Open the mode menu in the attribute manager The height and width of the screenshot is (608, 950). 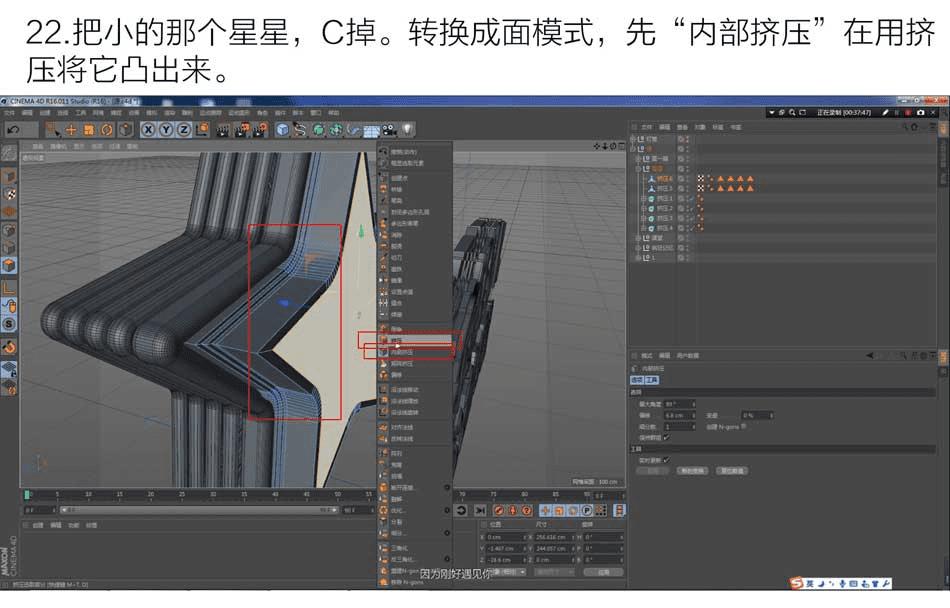[646, 355]
